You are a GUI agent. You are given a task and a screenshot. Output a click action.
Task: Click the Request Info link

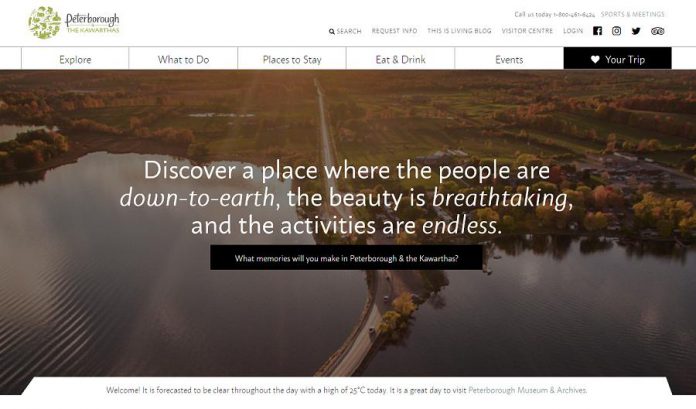point(394,31)
